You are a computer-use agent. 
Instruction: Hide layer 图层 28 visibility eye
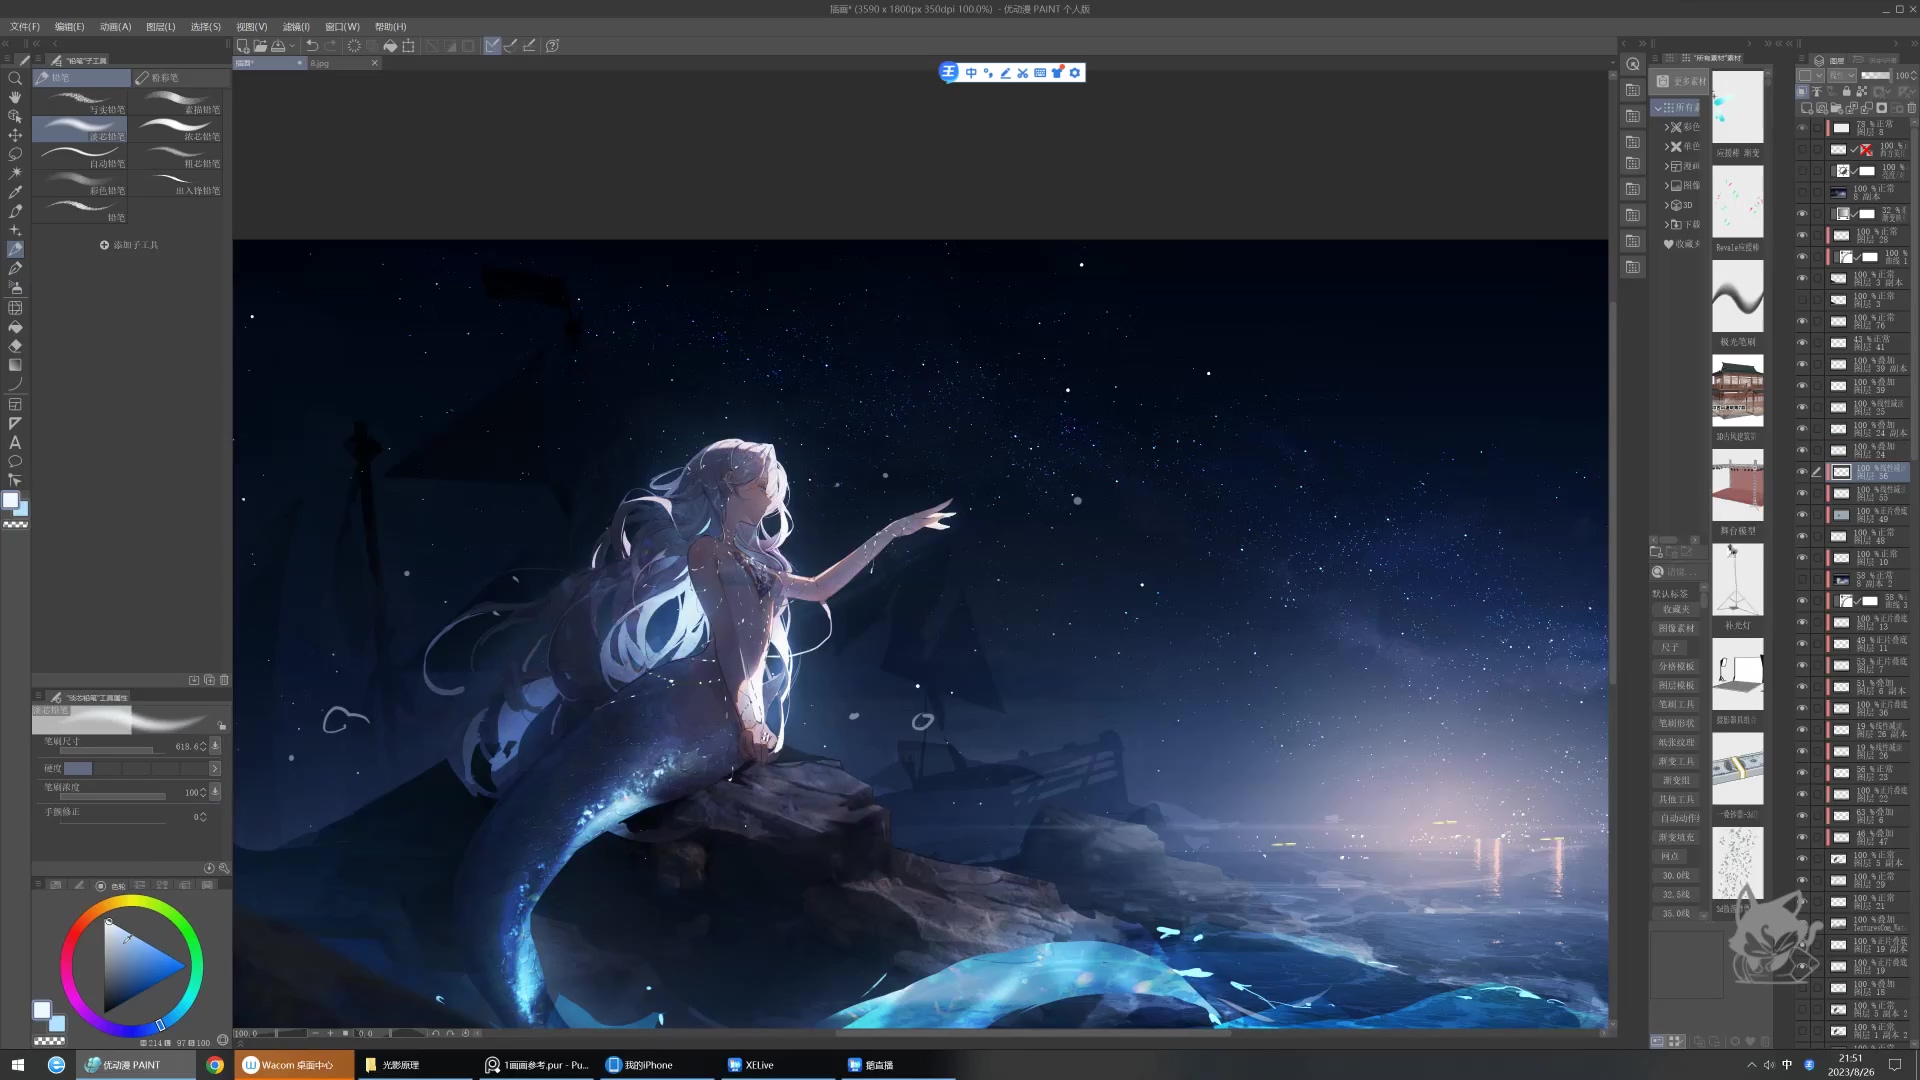pos(1802,236)
